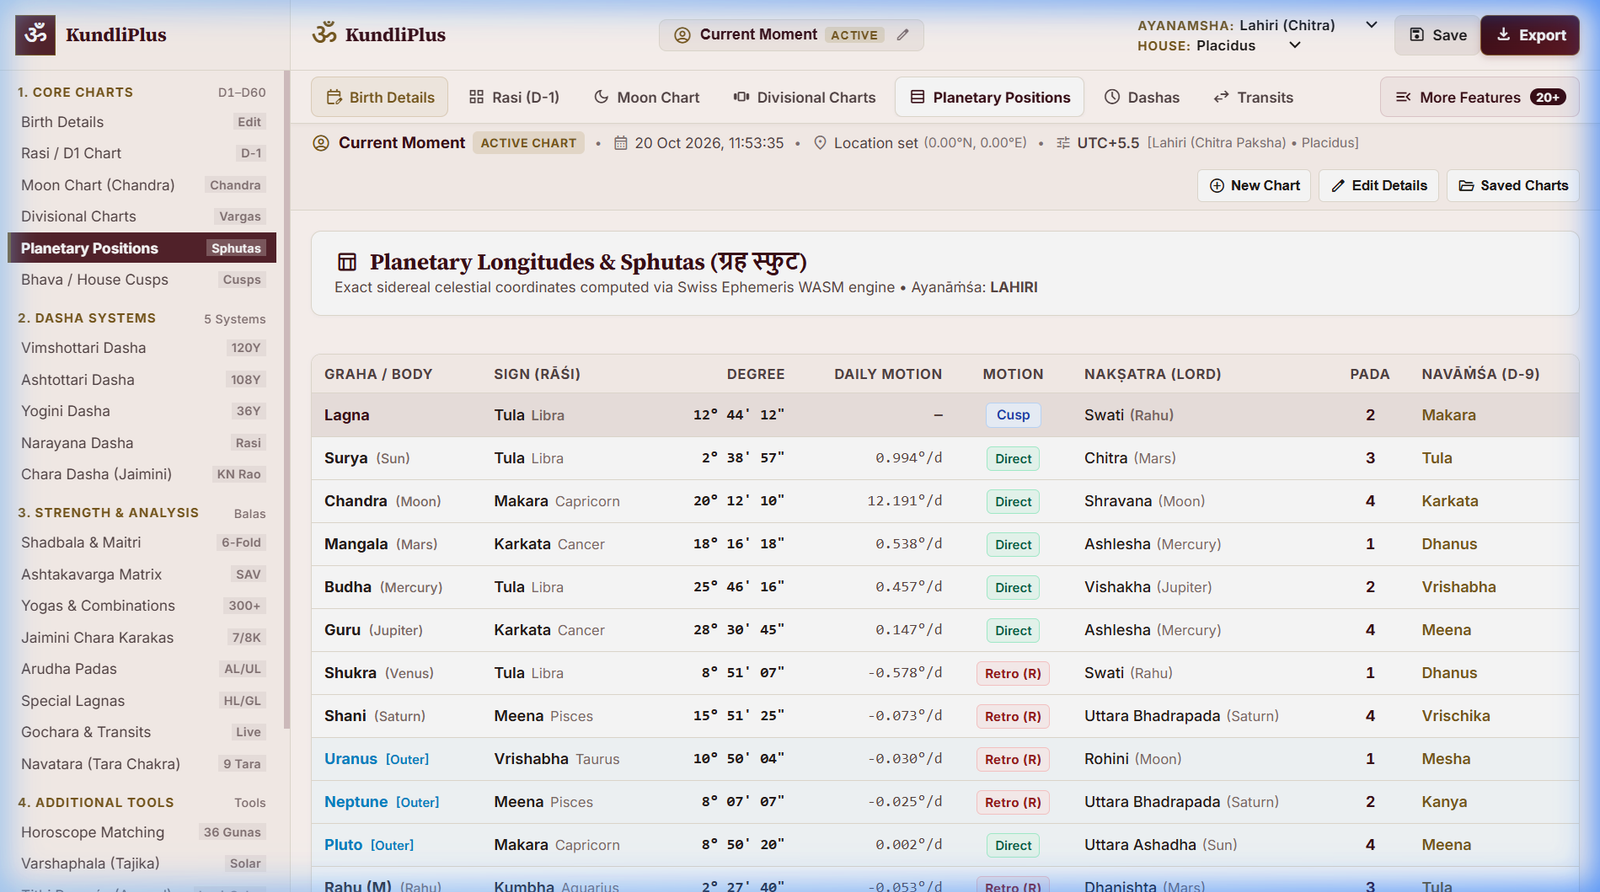Viewport: 1600px width, 892px height.
Task: Open Divisional Charts tab
Action: pos(804,97)
